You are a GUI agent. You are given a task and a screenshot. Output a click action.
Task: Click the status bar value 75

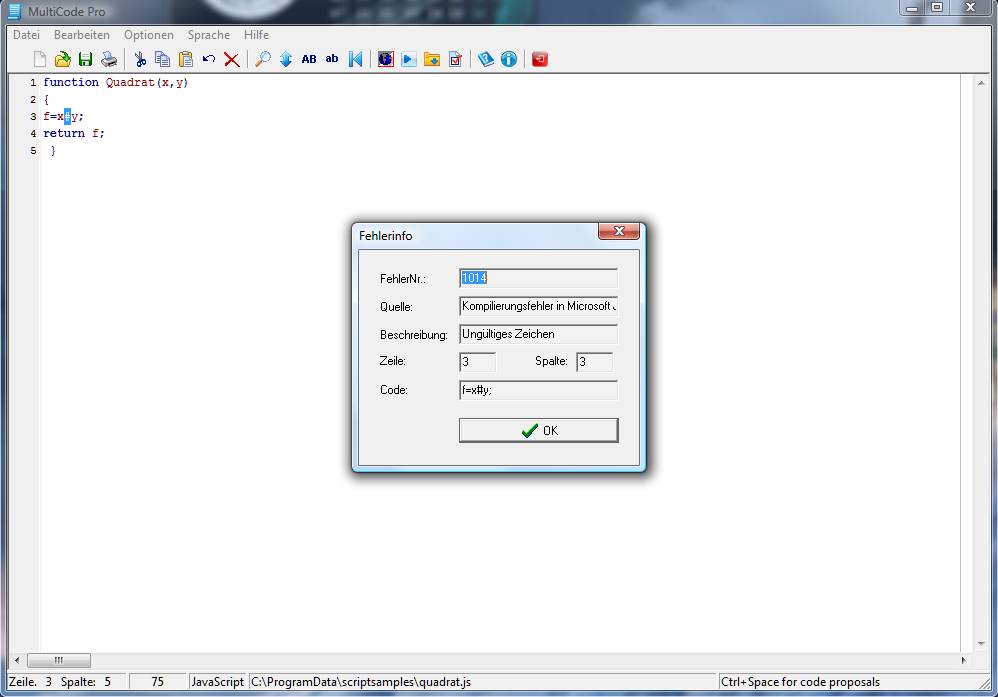157,682
